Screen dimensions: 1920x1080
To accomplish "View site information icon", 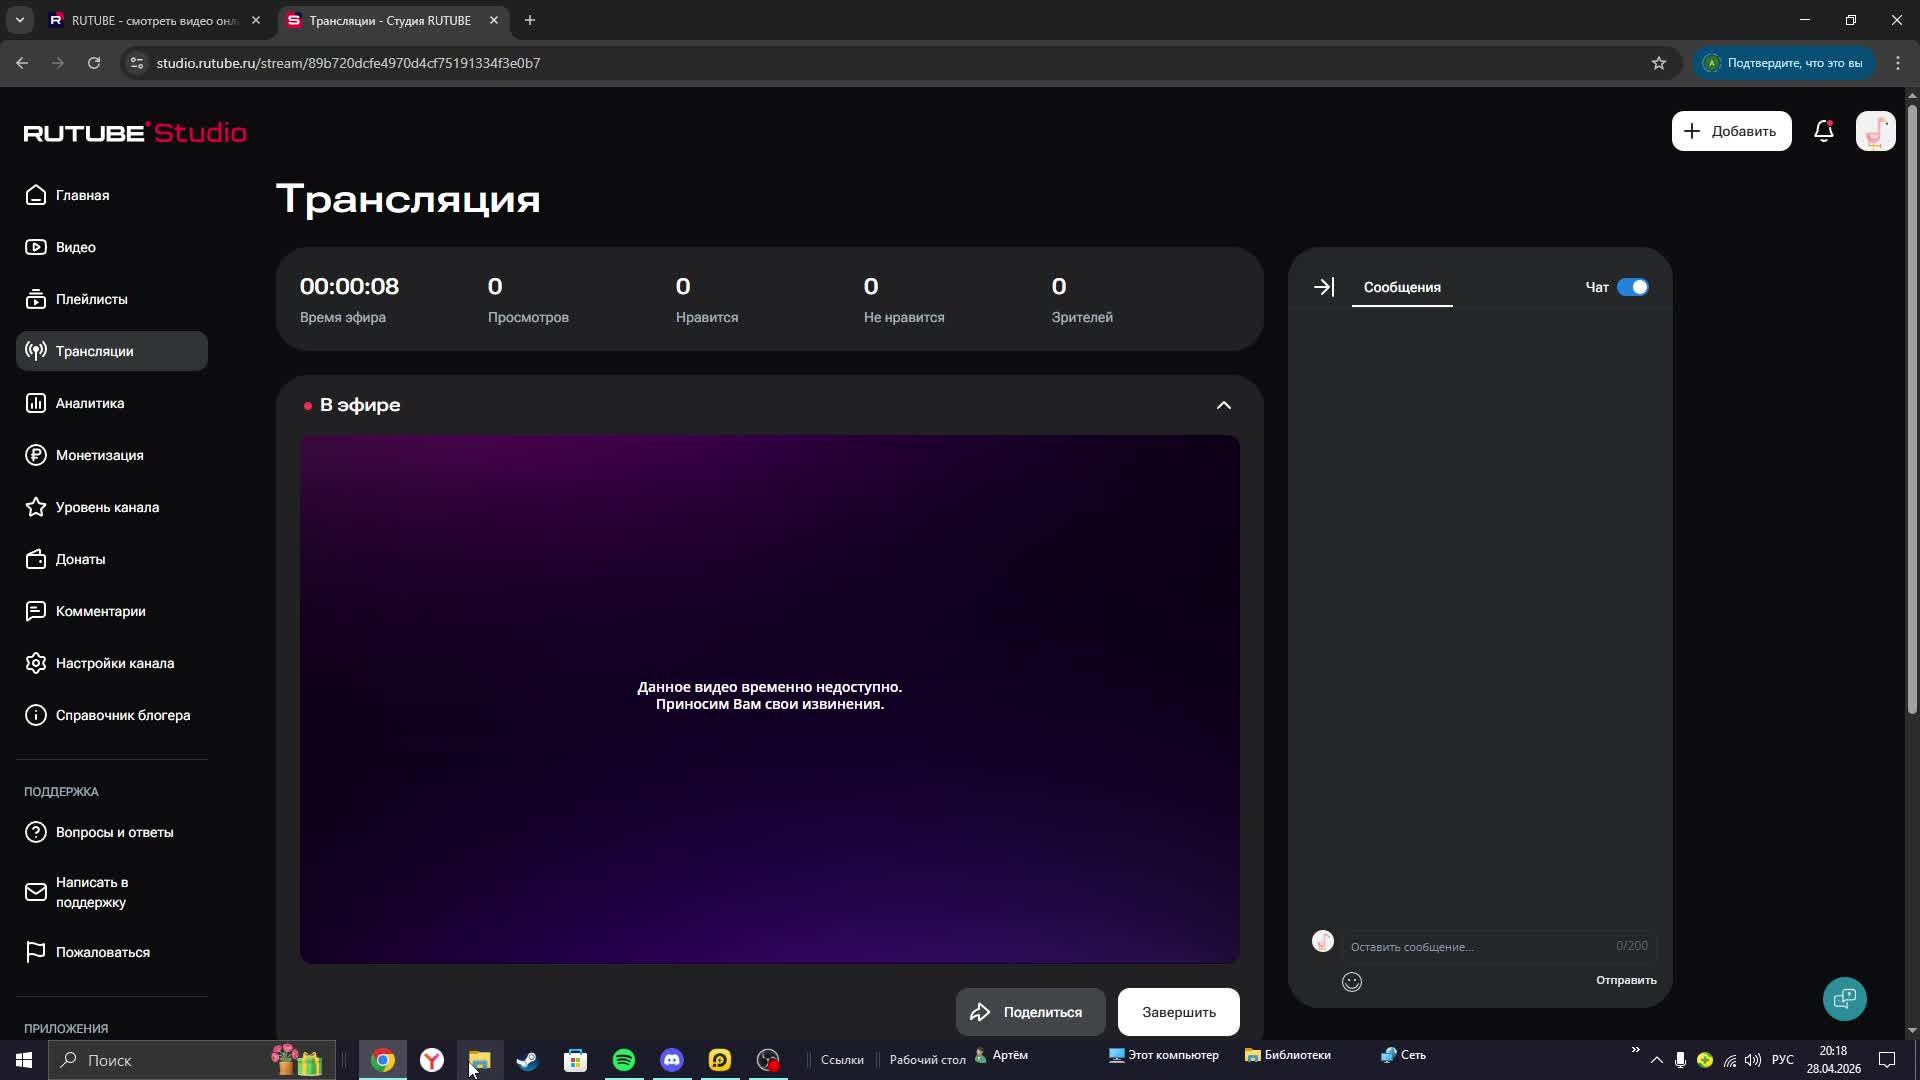I will (x=137, y=63).
